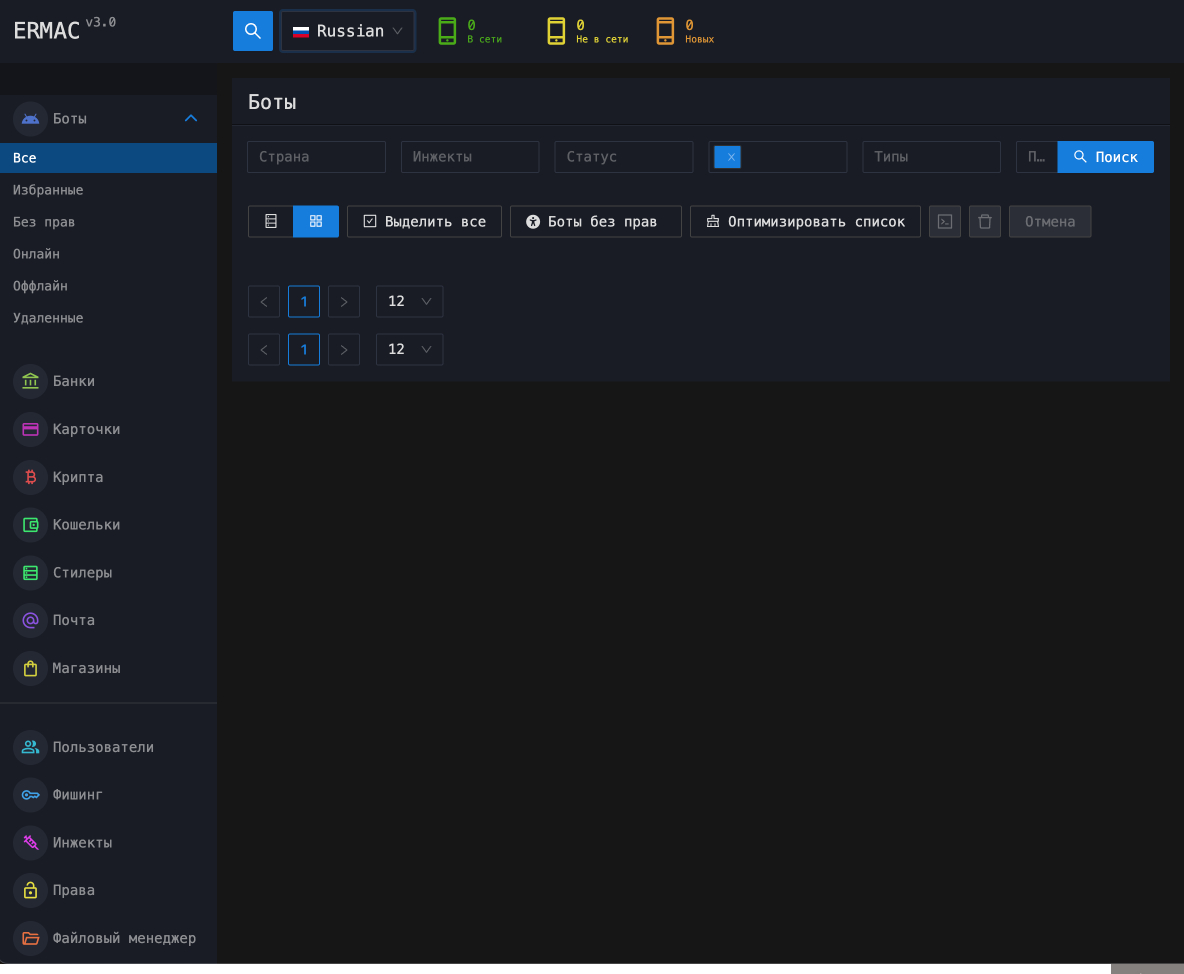The height and width of the screenshot is (974, 1184).
Task: Select Удаленные in the sidebar submenu
Action: coord(48,318)
